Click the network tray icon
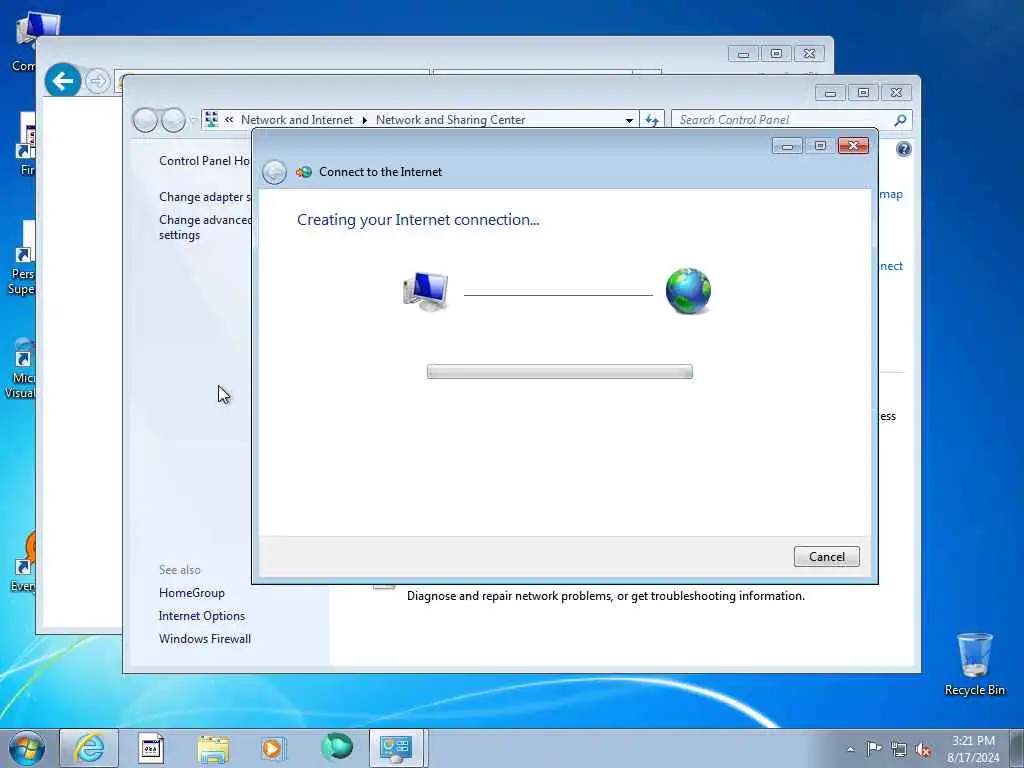This screenshot has height=768, width=1024. [899, 750]
